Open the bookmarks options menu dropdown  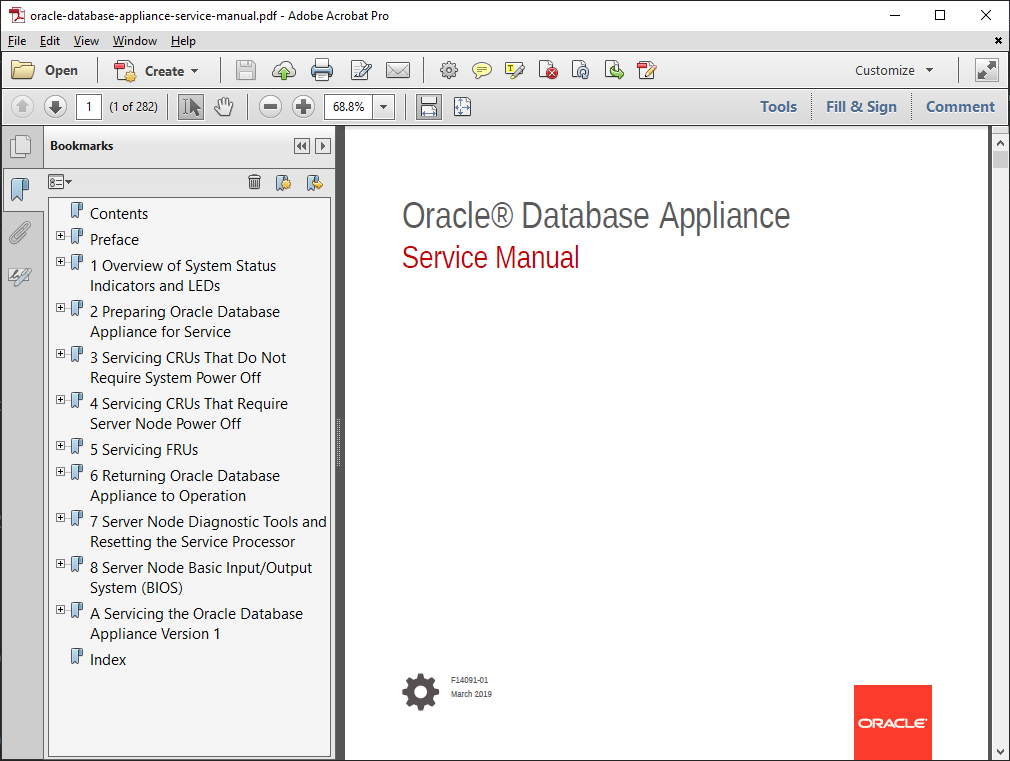[60, 182]
